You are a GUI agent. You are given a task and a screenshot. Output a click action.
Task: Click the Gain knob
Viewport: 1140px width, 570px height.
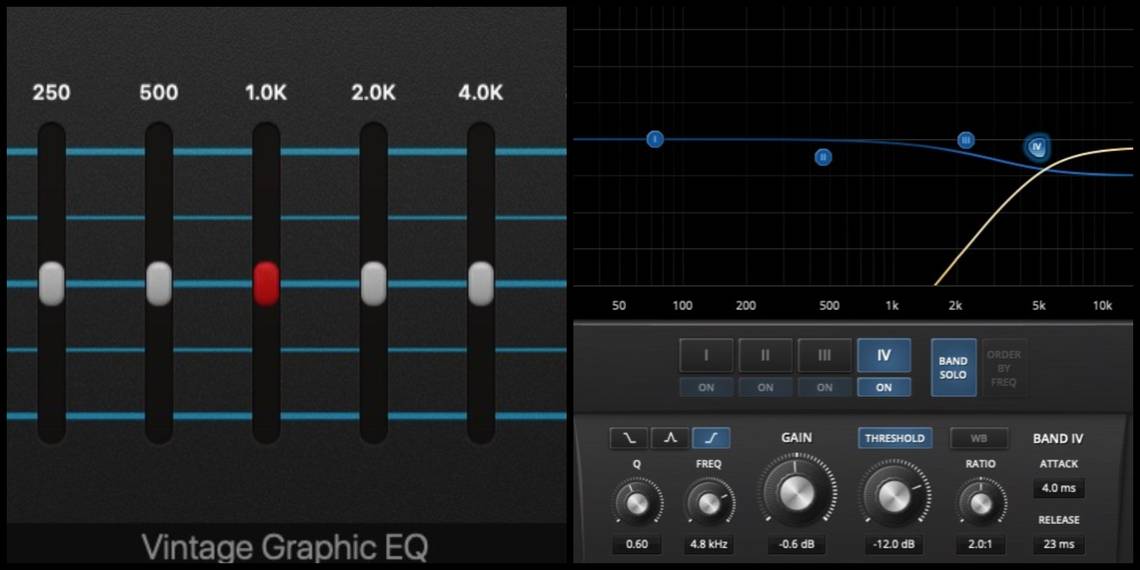tap(797, 494)
